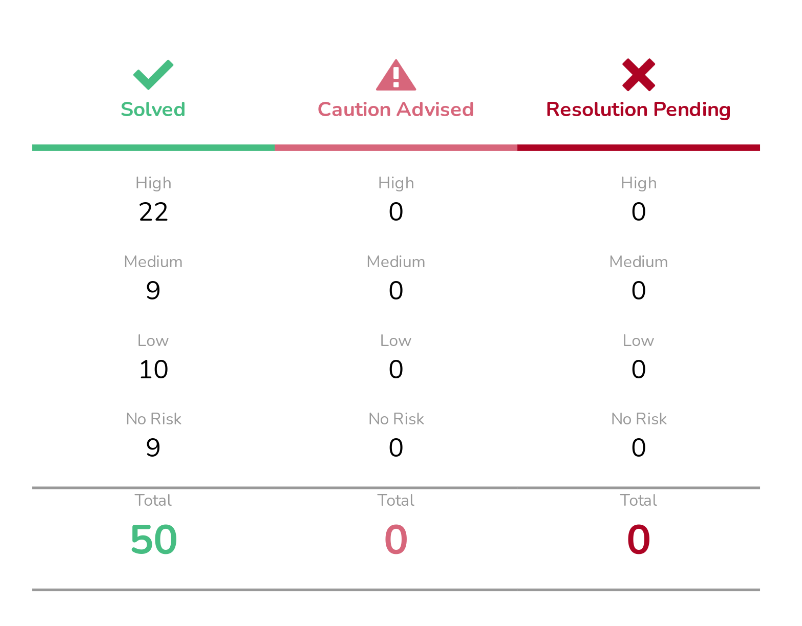Select the Solved heading
This screenshot has width=802, height=626.
tap(153, 109)
